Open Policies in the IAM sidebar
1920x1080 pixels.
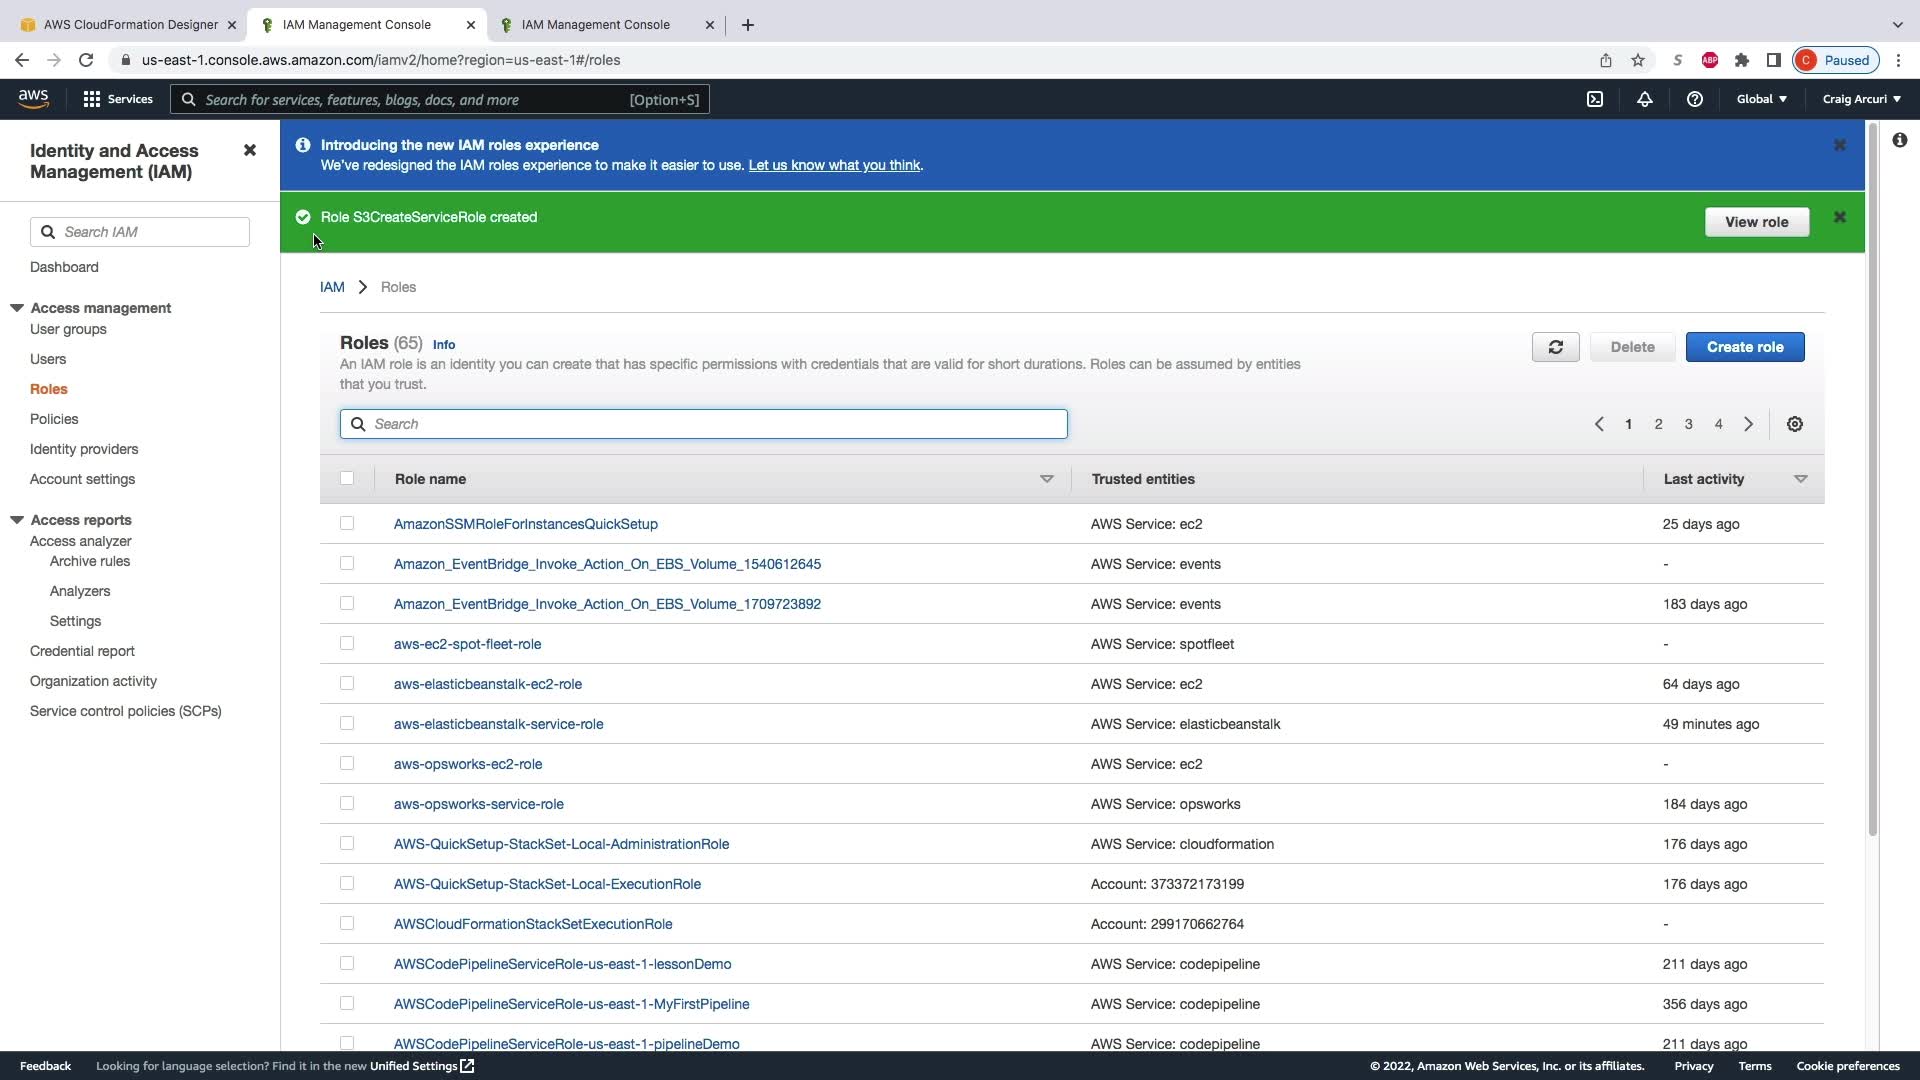click(x=54, y=419)
